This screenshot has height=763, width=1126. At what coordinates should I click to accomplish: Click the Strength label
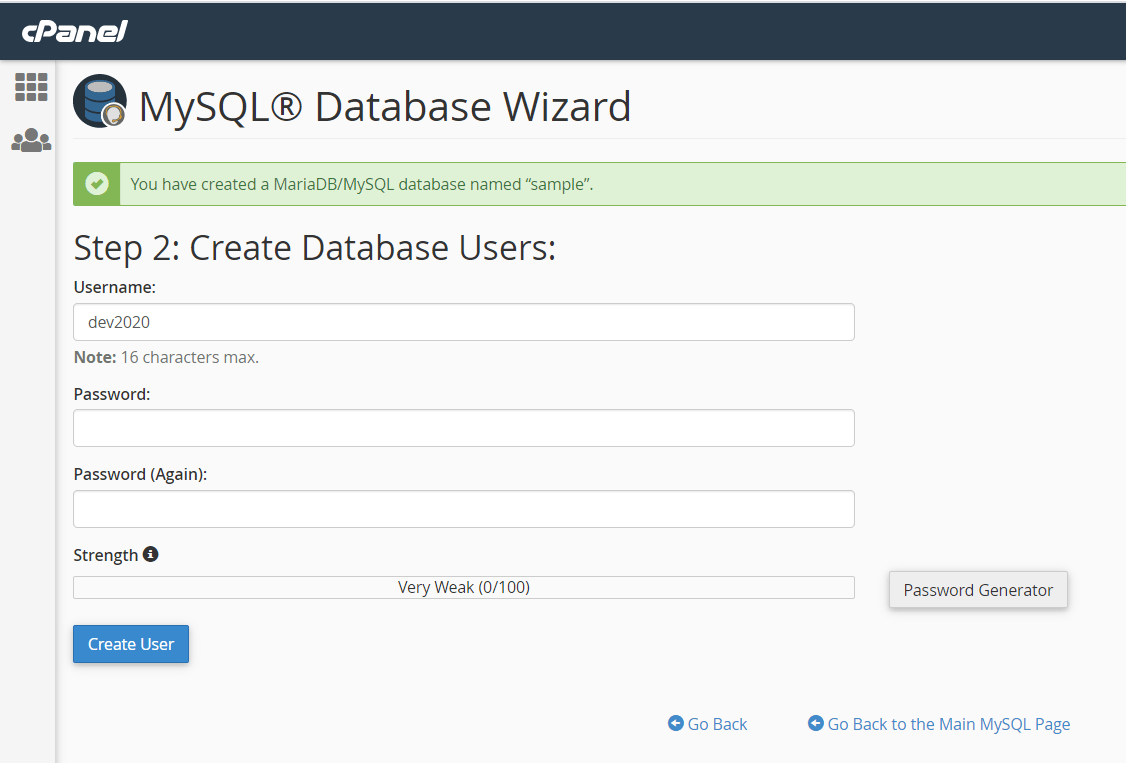point(106,556)
